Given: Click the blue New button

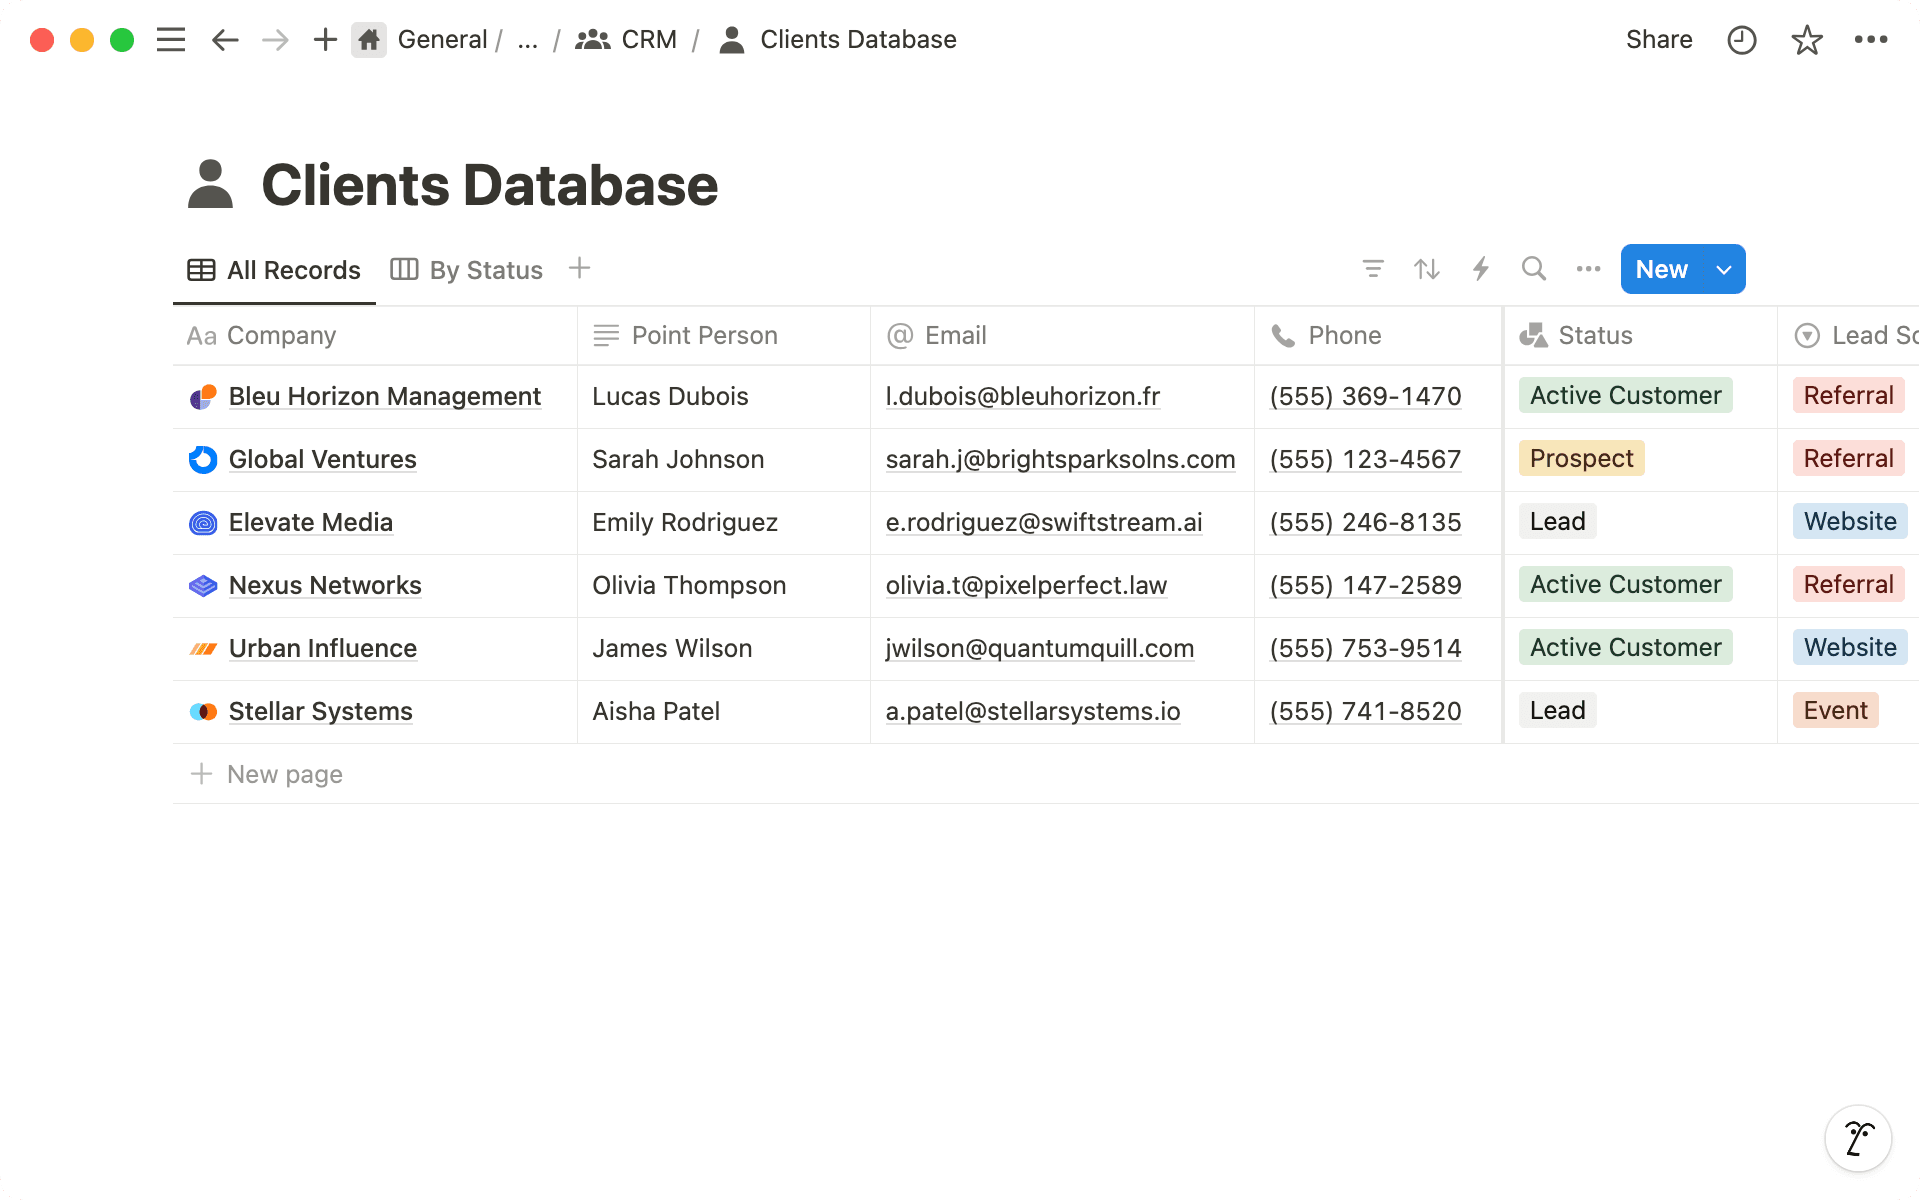Looking at the screenshot, I should point(1661,269).
